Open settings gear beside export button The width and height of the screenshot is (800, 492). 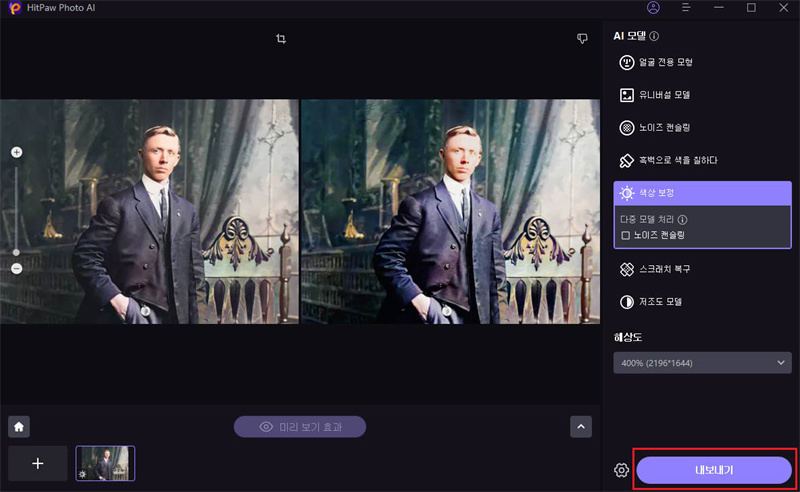tap(621, 470)
